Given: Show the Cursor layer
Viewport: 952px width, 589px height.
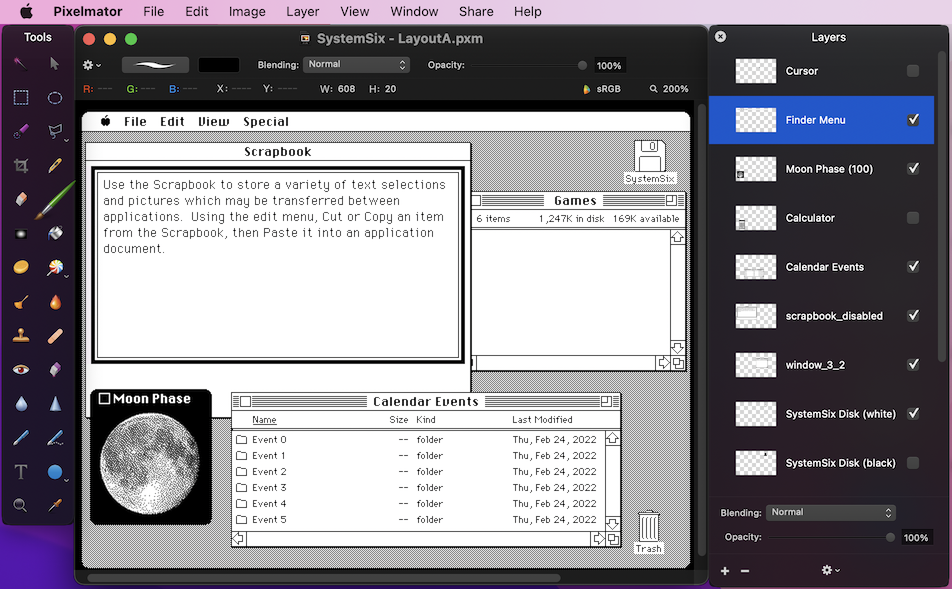Looking at the screenshot, I should click(913, 71).
